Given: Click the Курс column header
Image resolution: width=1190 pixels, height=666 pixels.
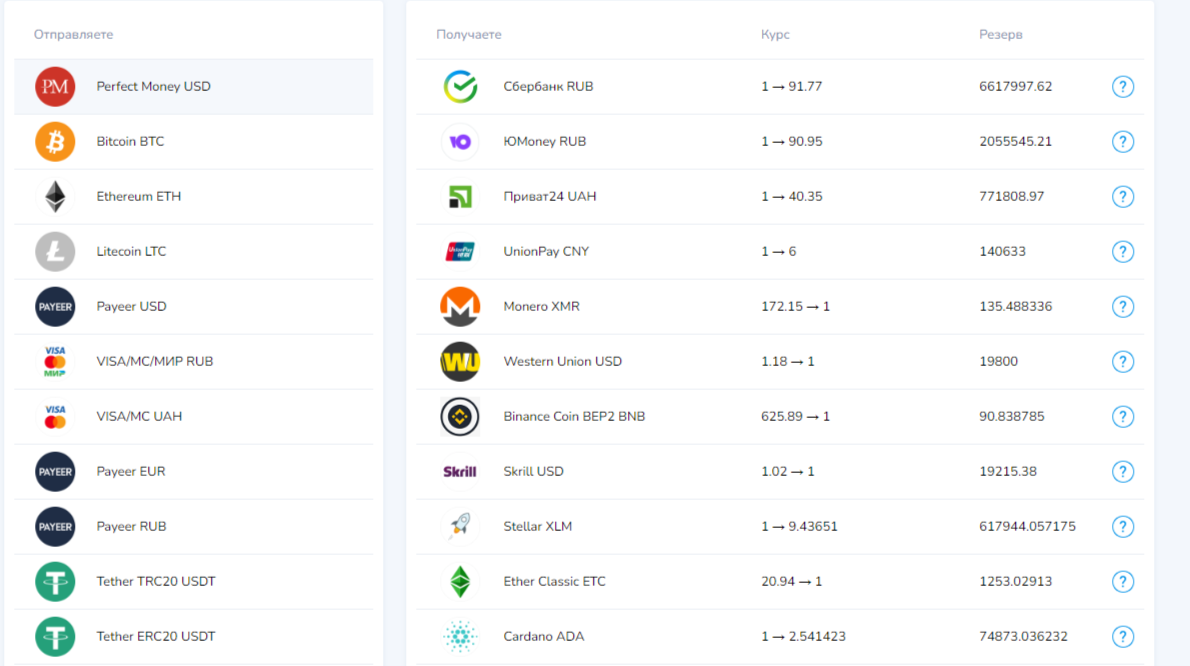Looking at the screenshot, I should [x=775, y=35].
